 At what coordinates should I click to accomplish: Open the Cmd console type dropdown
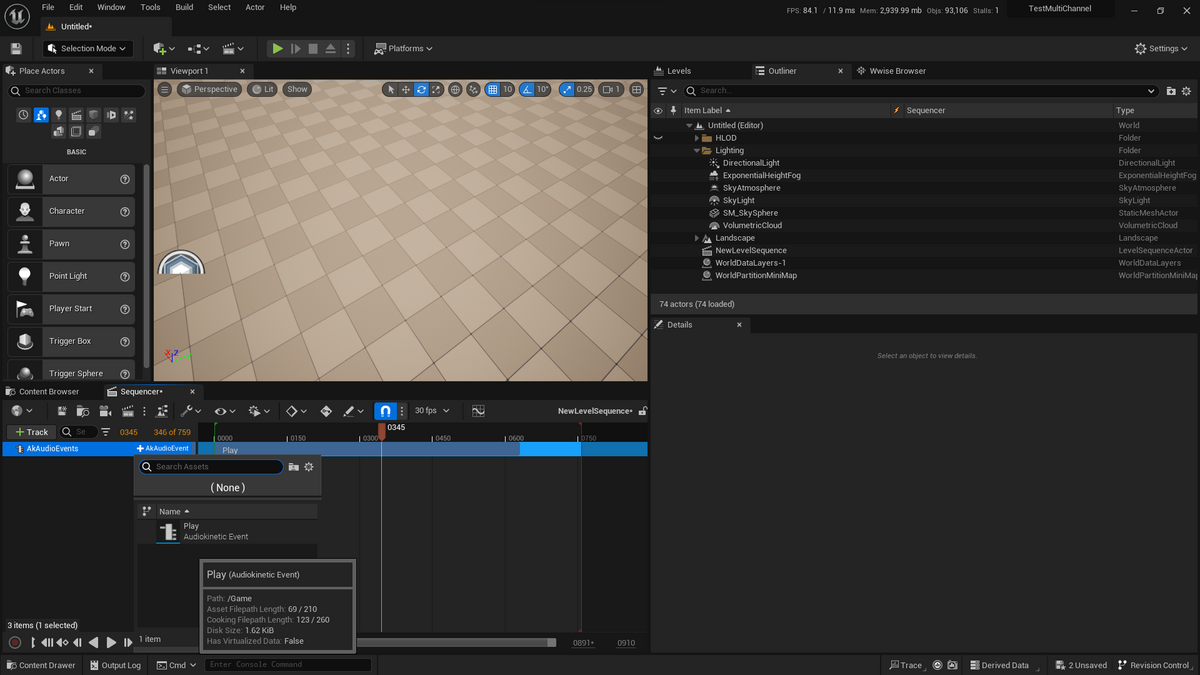click(x=177, y=665)
